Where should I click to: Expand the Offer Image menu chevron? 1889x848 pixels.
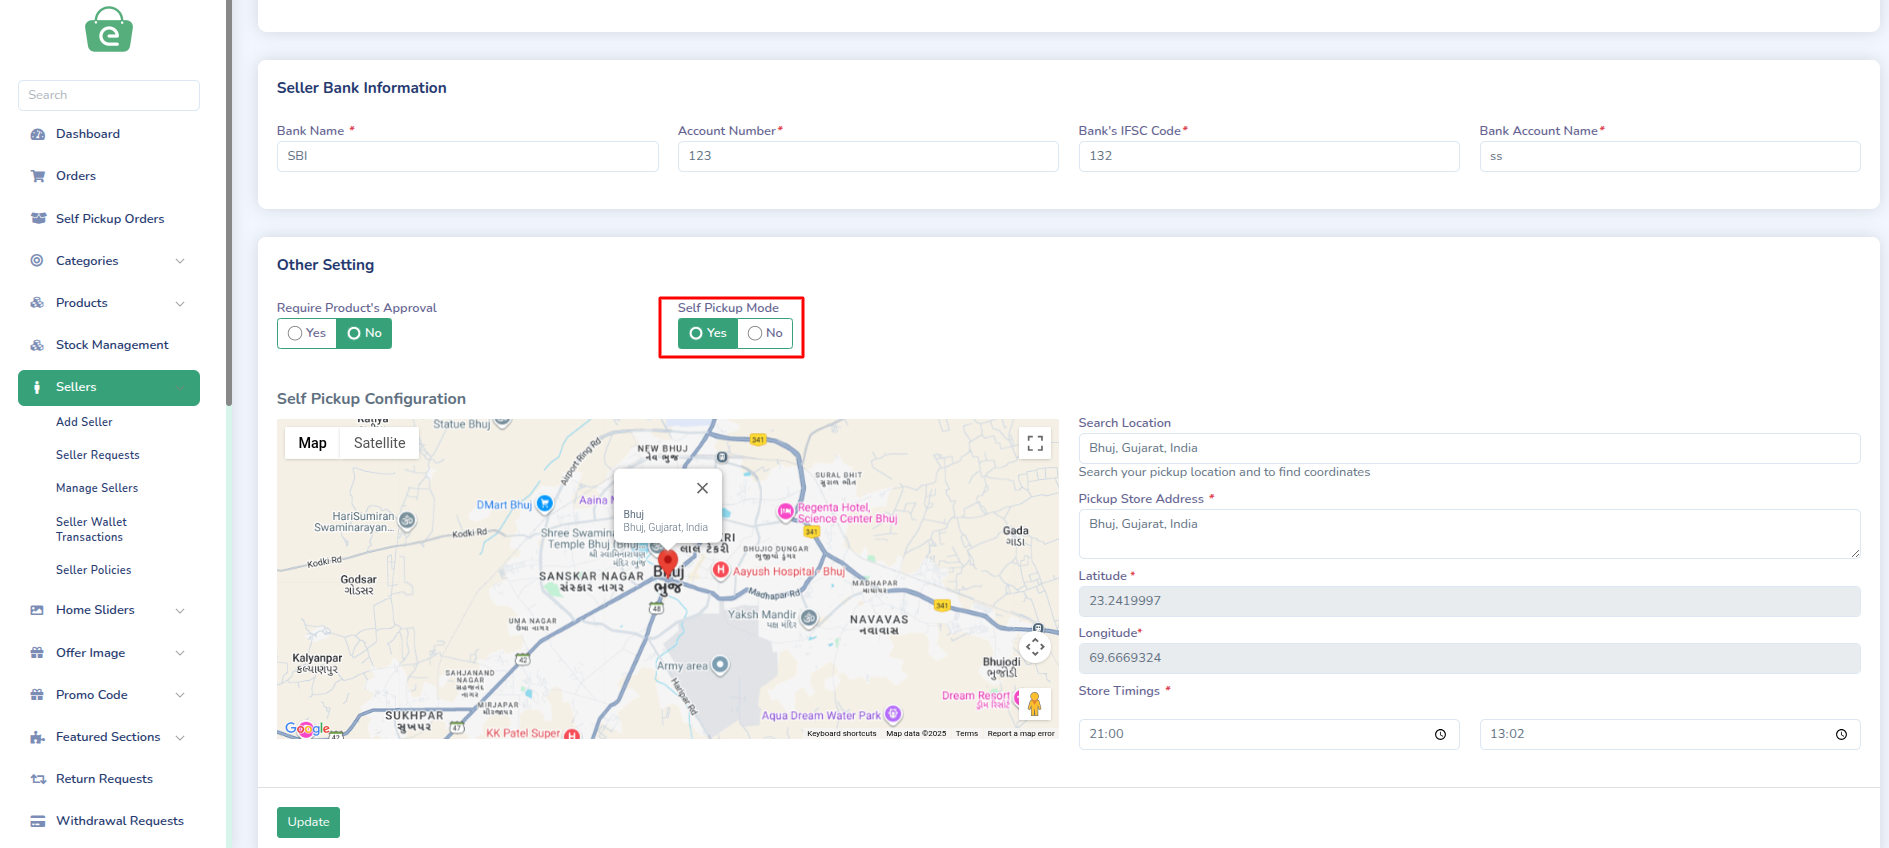(x=180, y=653)
